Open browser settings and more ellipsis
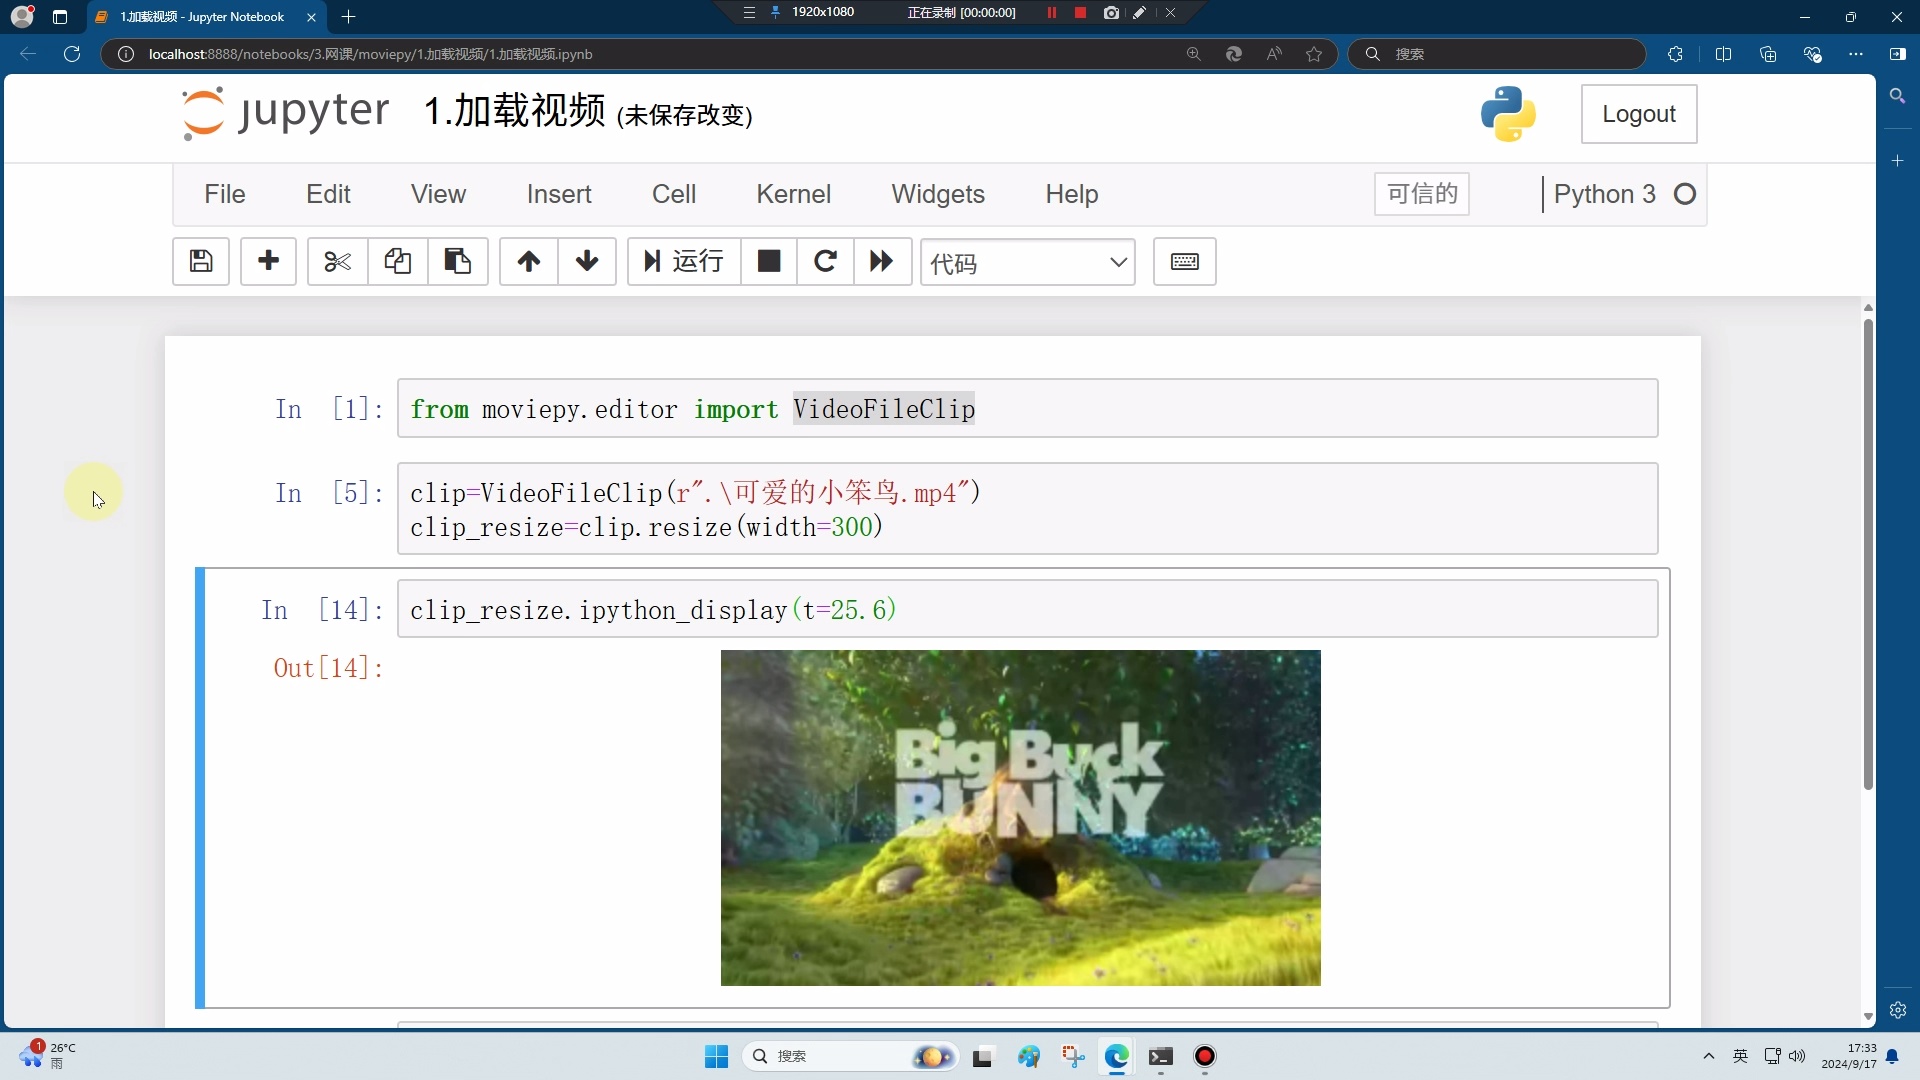The image size is (1920, 1080). [x=1856, y=54]
